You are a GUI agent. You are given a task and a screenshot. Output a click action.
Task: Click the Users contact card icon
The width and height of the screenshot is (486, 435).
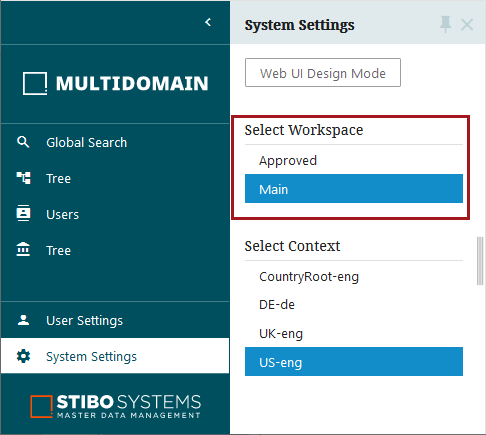tap(23, 213)
